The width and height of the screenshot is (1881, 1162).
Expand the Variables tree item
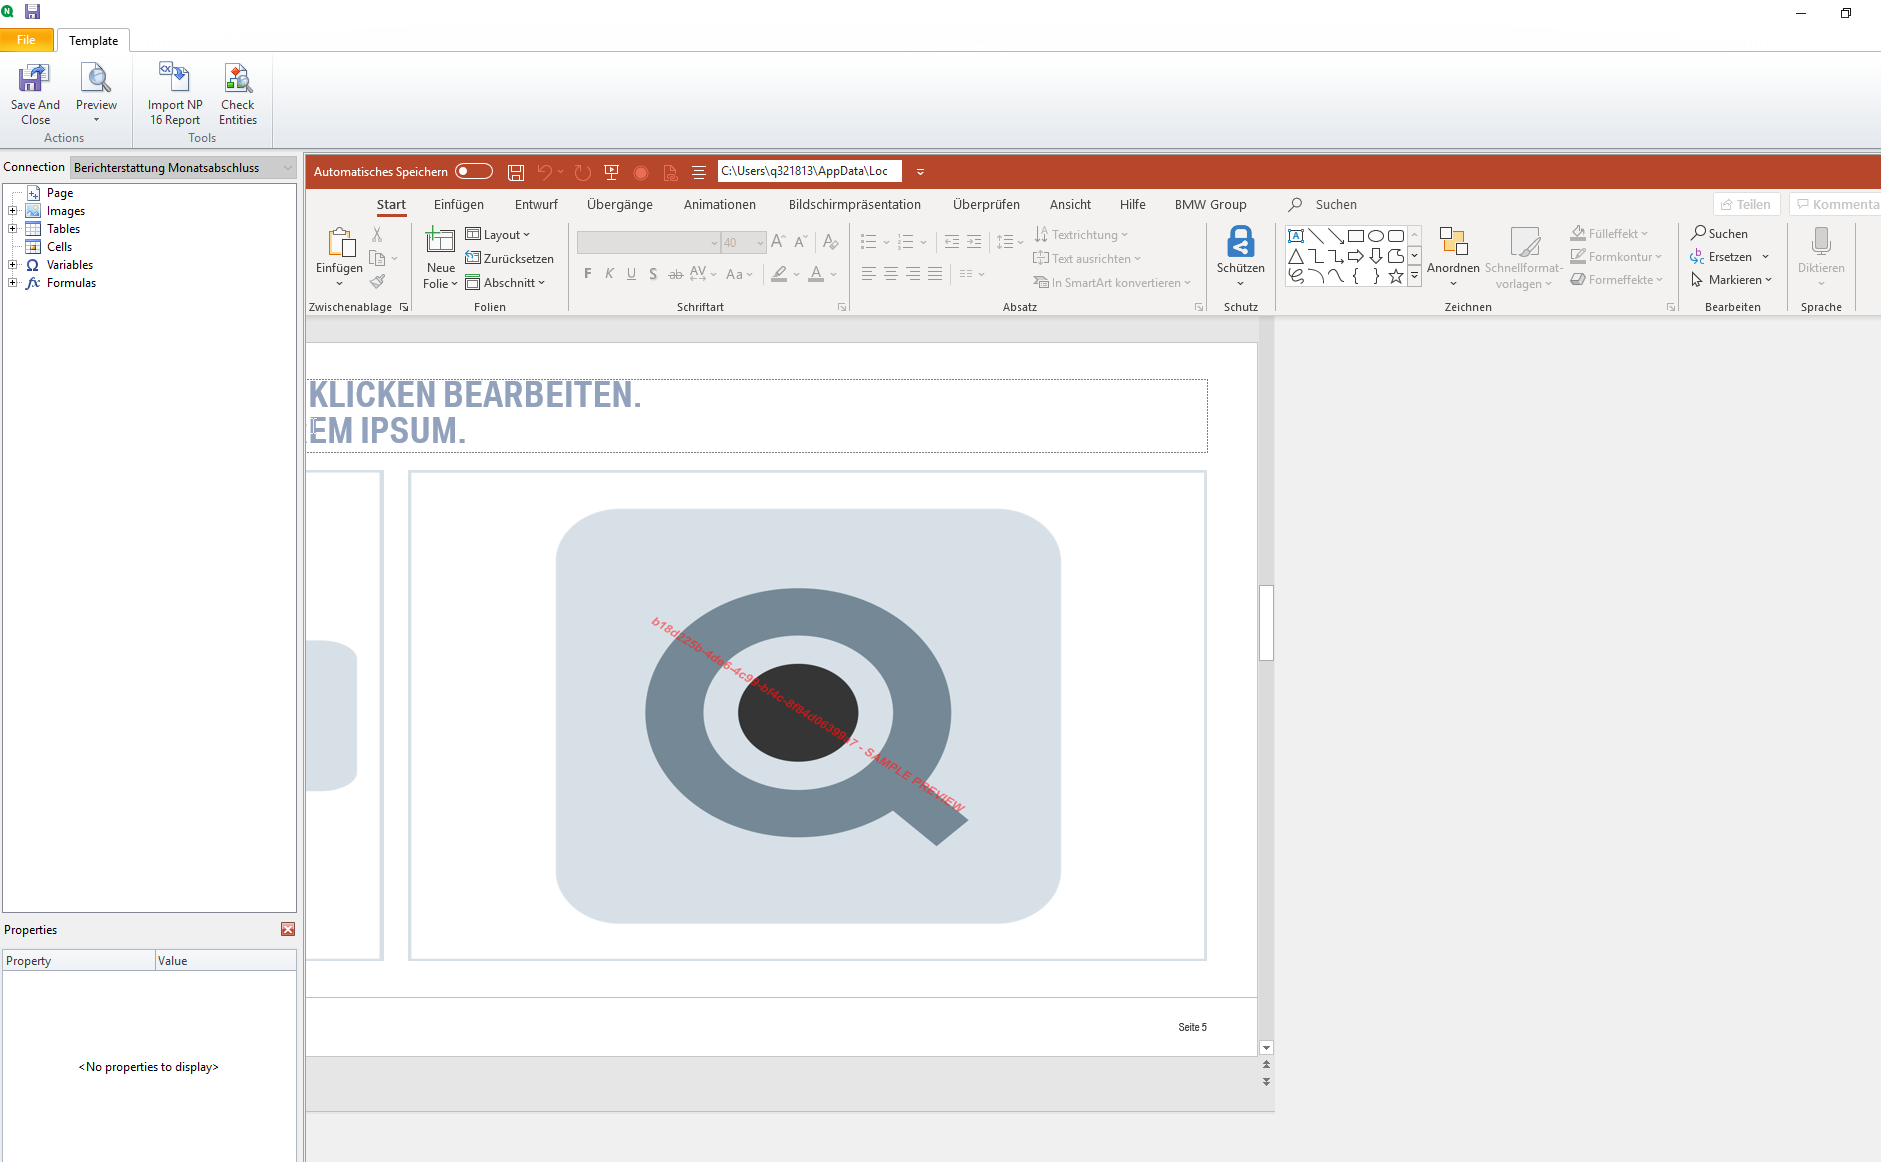pos(11,264)
